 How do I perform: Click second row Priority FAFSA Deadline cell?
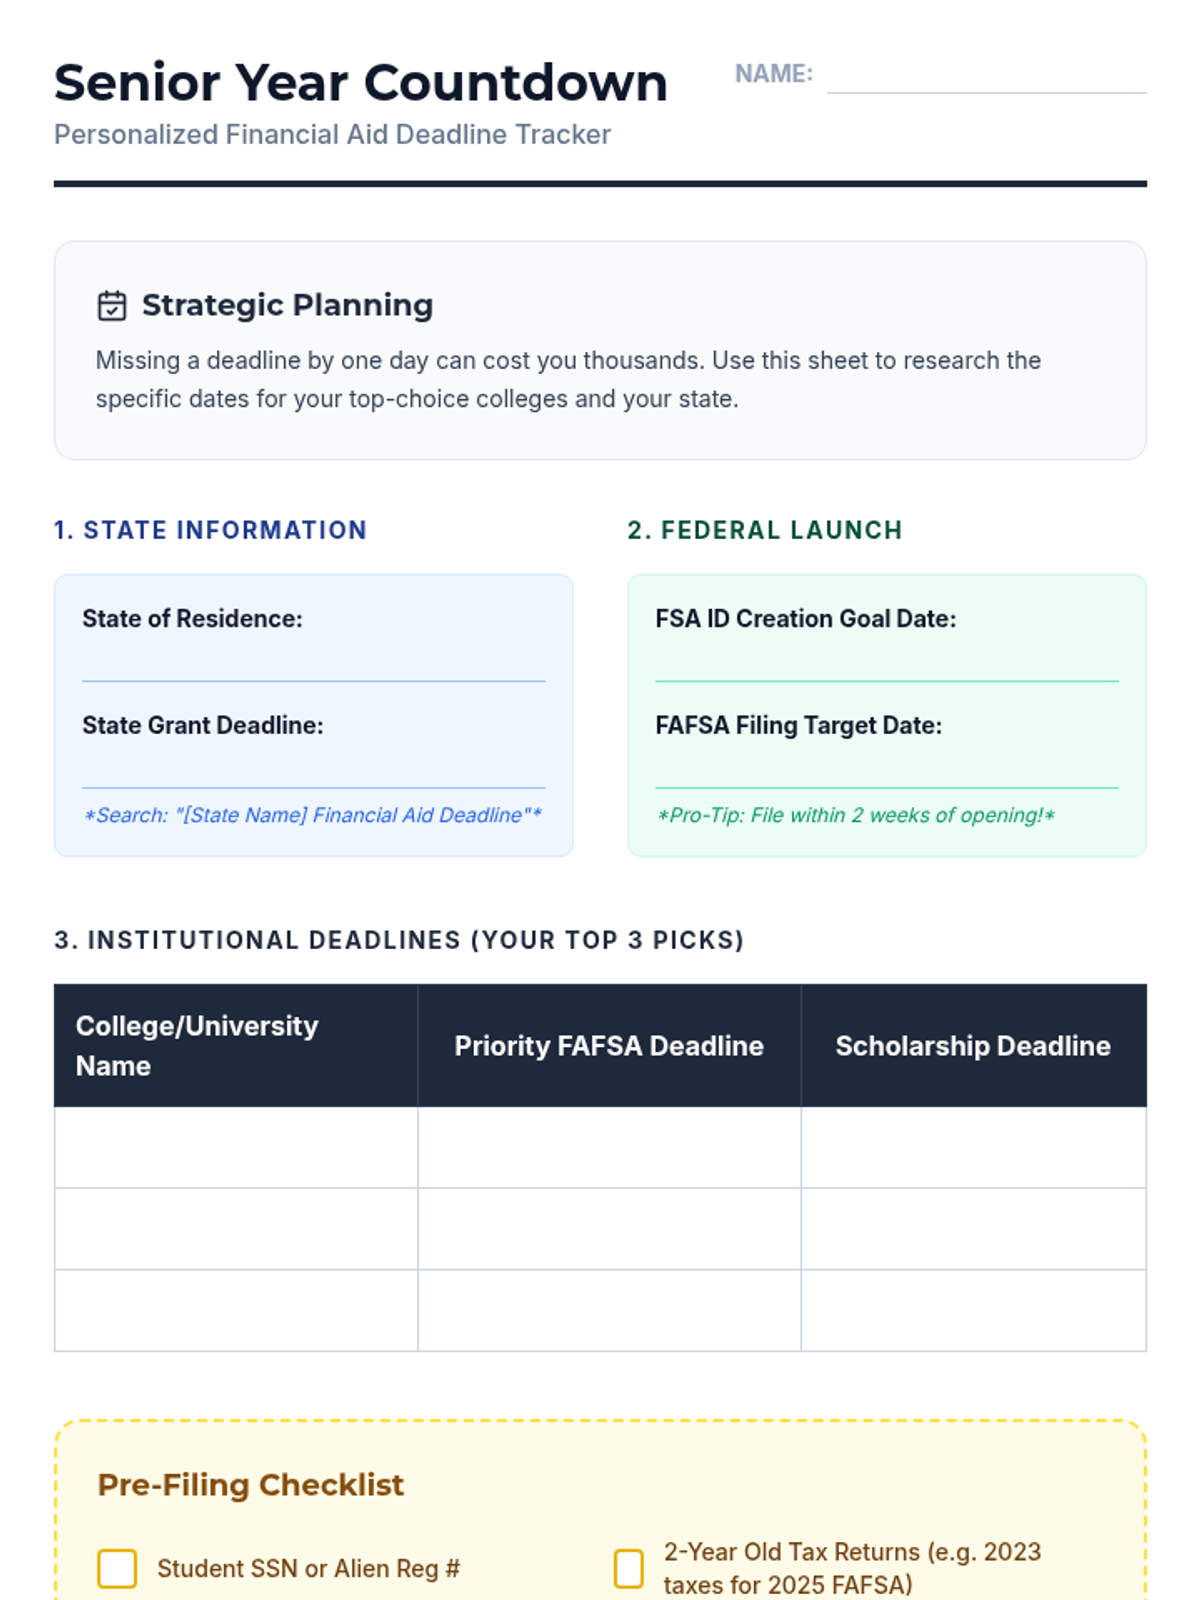(x=609, y=1229)
